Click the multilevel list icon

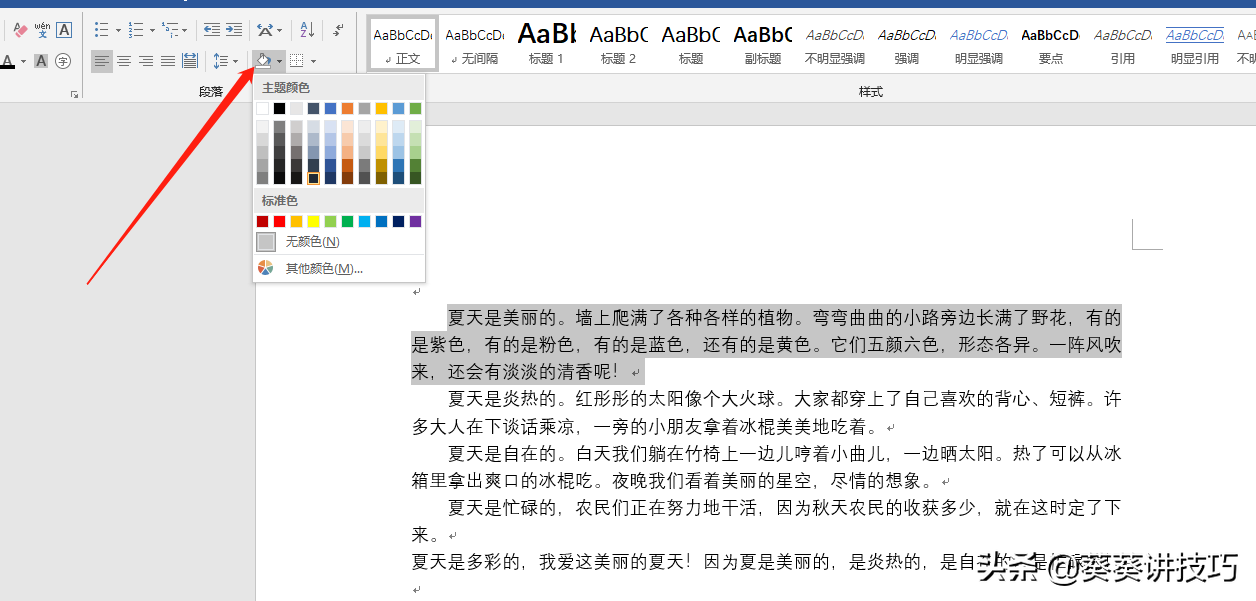pyautogui.click(x=168, y=28)
